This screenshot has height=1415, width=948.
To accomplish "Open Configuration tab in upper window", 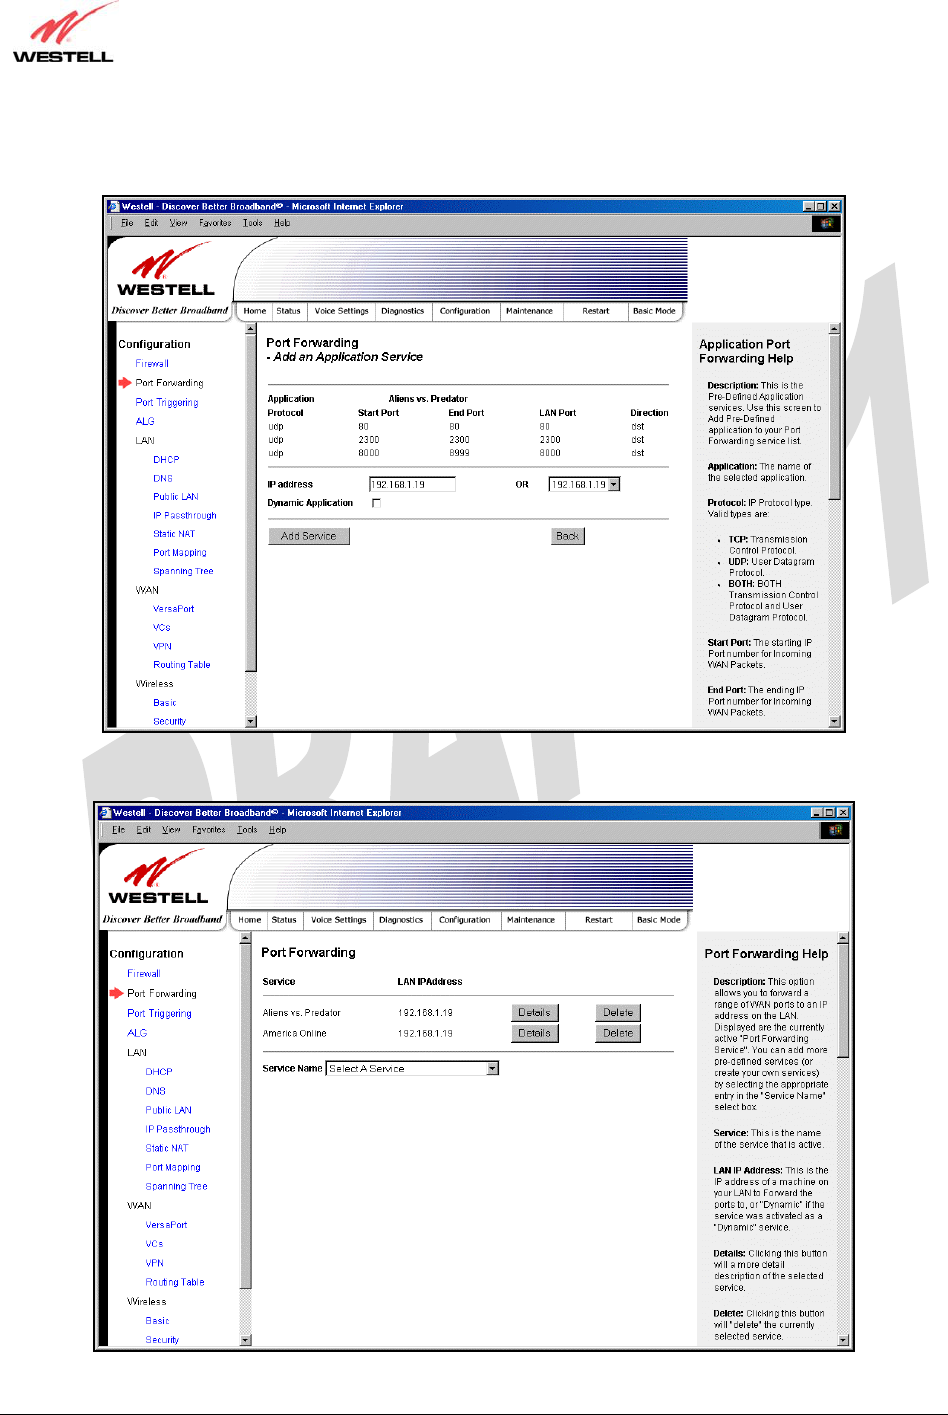I will [x=465, y=311].
